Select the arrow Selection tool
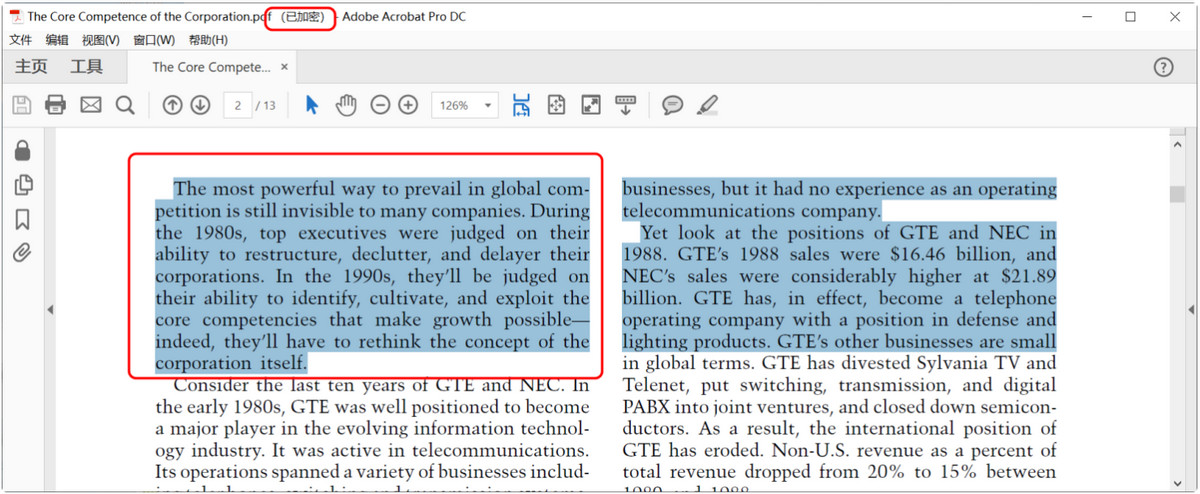 312,105
